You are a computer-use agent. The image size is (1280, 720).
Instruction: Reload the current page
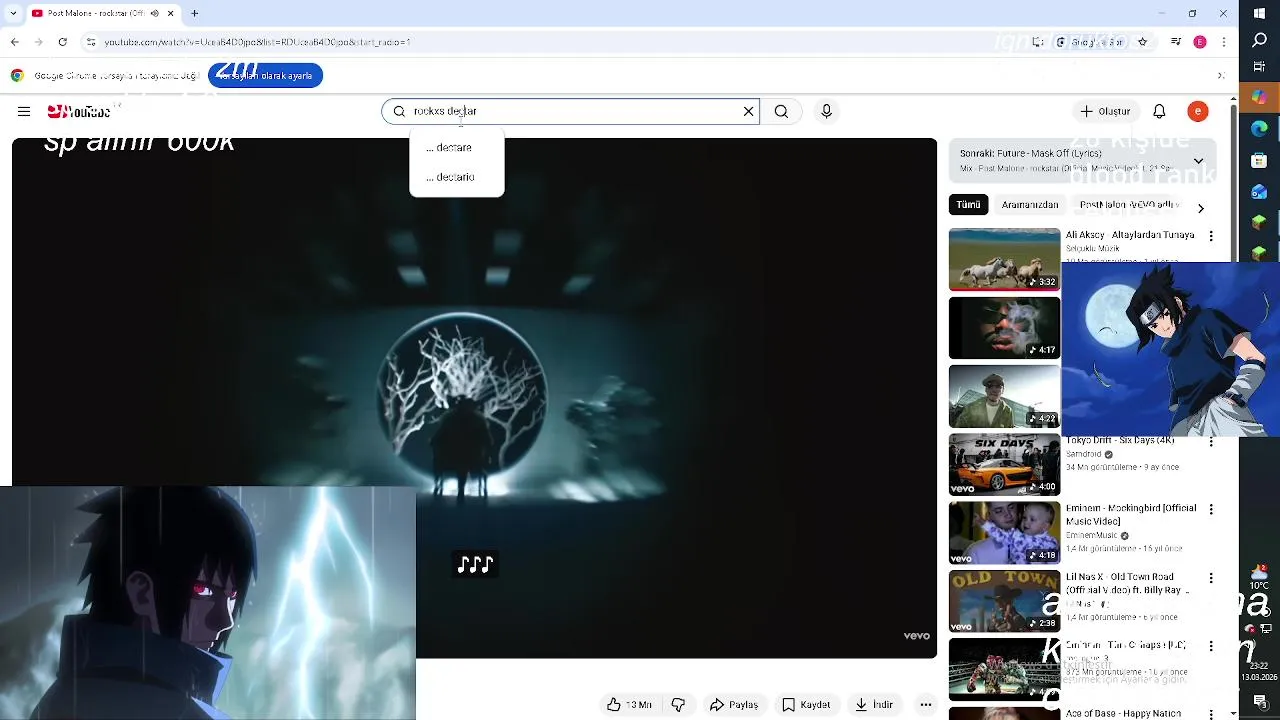pyautogui.click(x=62, y=42)
